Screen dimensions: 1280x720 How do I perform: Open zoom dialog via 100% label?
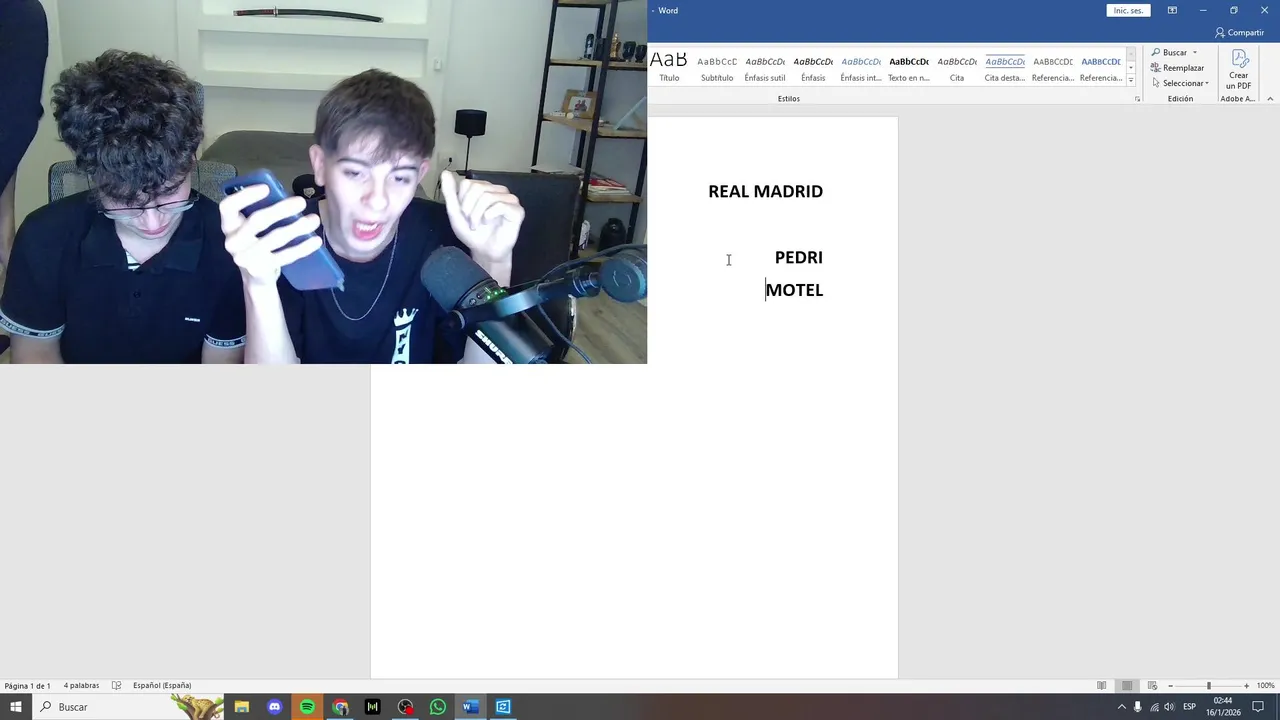click(1266, 686)
